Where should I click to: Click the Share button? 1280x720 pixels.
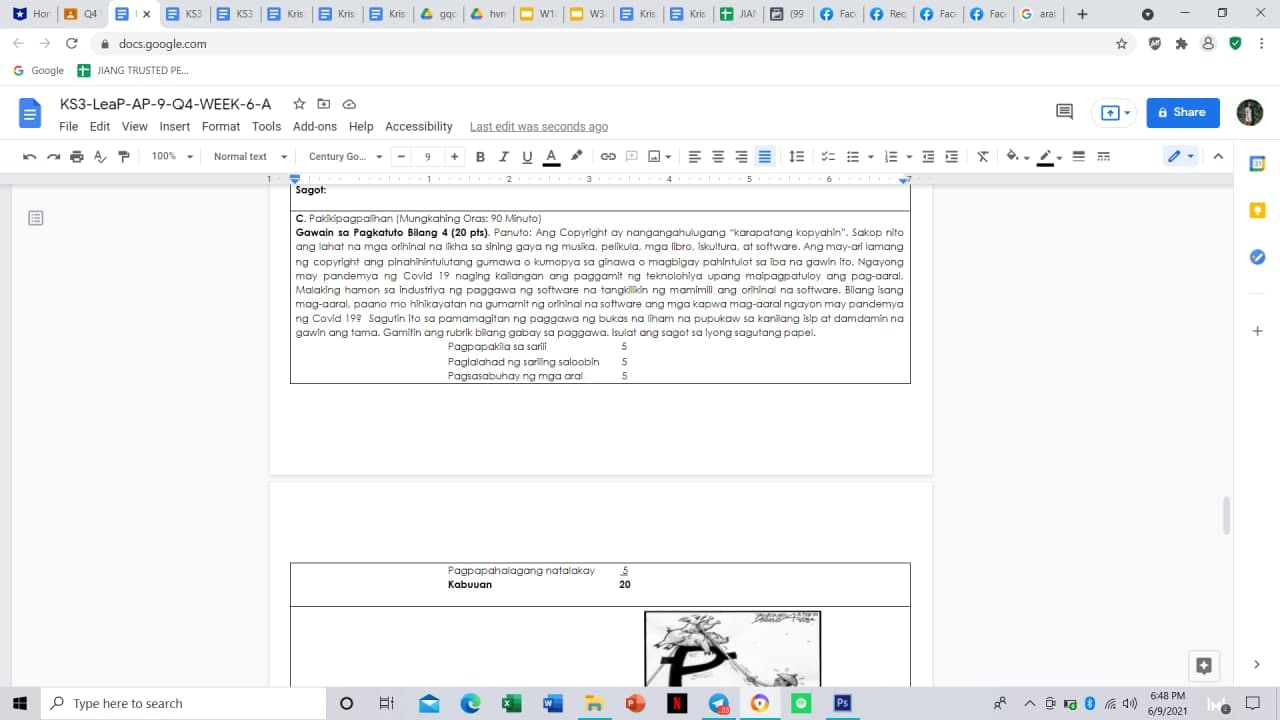1182,112
